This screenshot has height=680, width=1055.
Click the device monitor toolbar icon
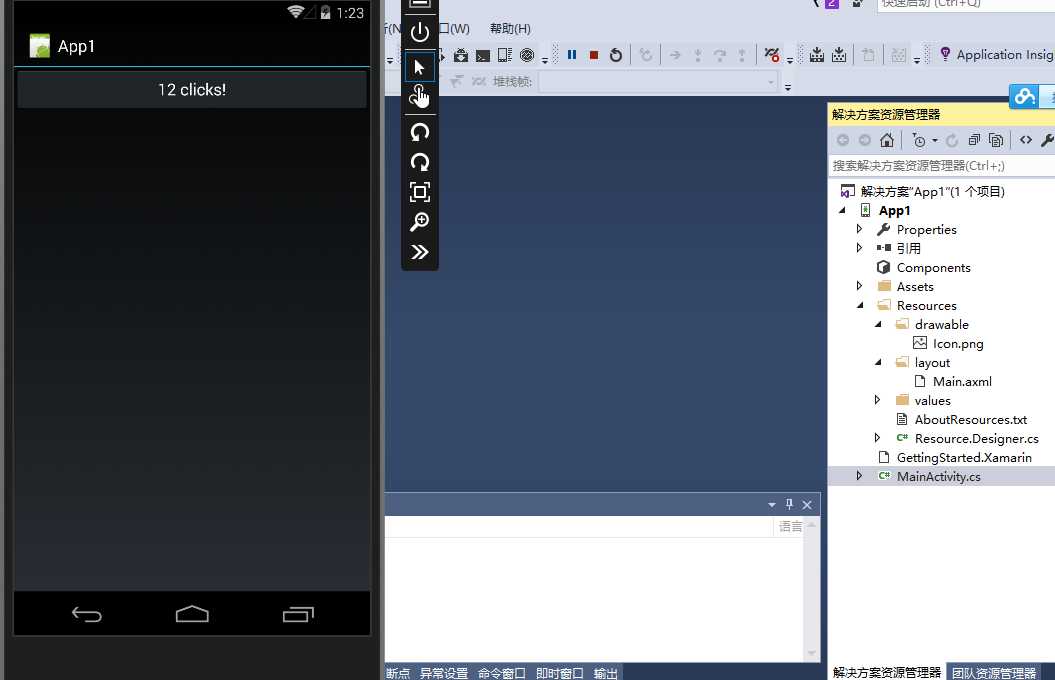tap(505, 55)
